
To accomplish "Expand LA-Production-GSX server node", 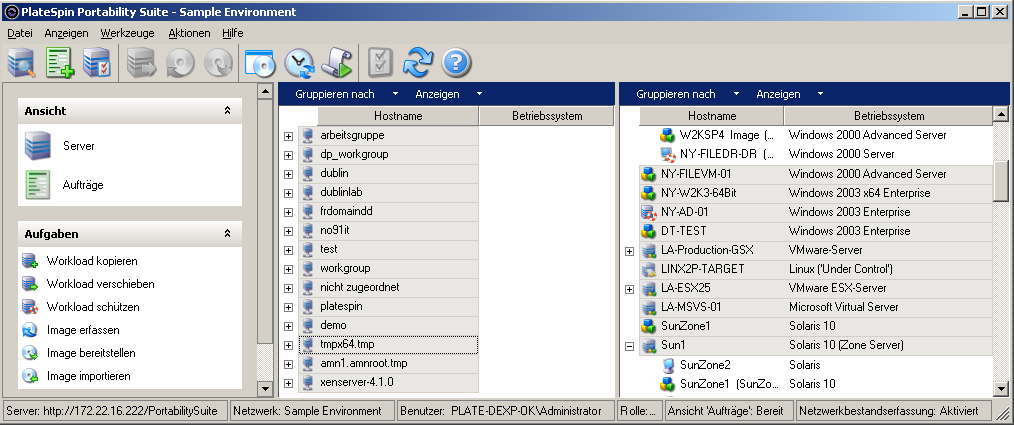I will 629,251.
